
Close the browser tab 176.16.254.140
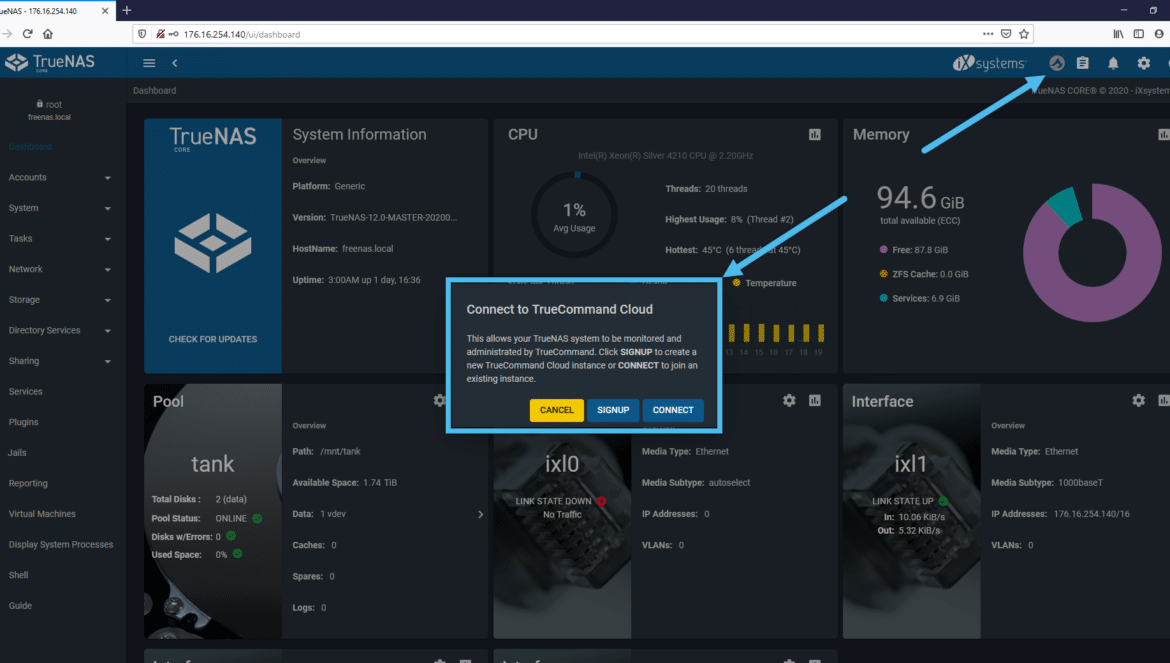pos(104,11)
